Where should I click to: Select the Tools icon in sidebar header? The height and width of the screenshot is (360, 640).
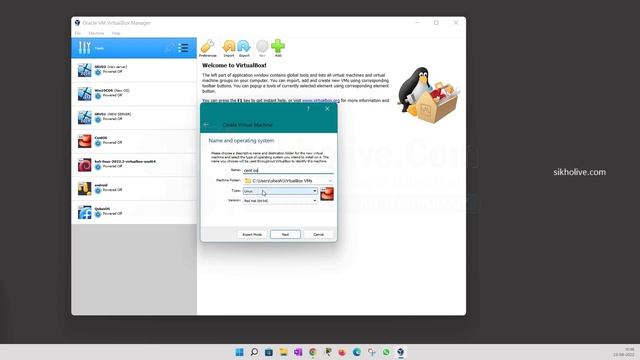[x=84, y=48]
